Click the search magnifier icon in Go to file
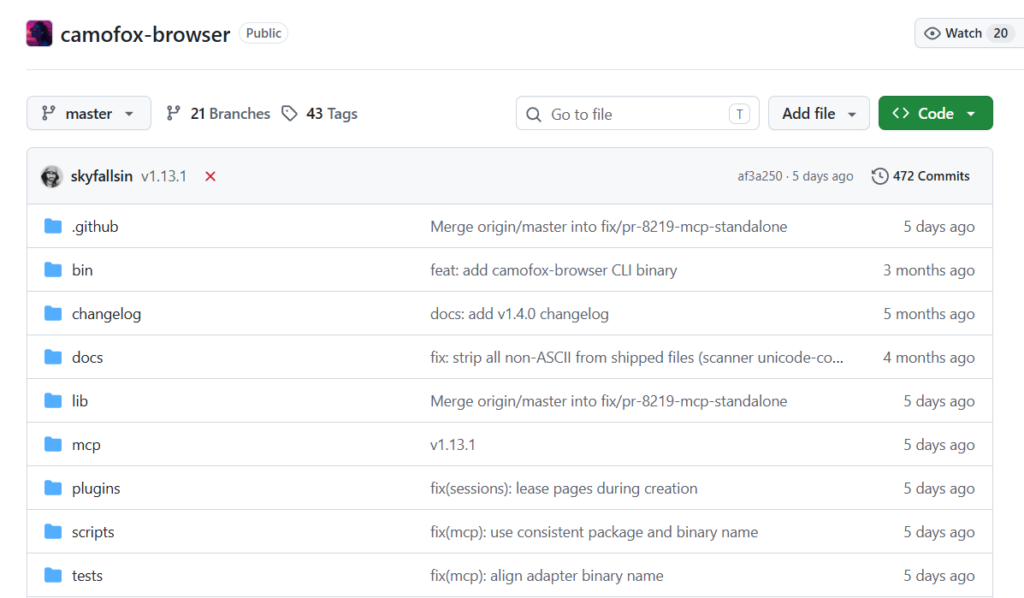The height and width of the screenshot is (598, 1024). pos(534,114)
